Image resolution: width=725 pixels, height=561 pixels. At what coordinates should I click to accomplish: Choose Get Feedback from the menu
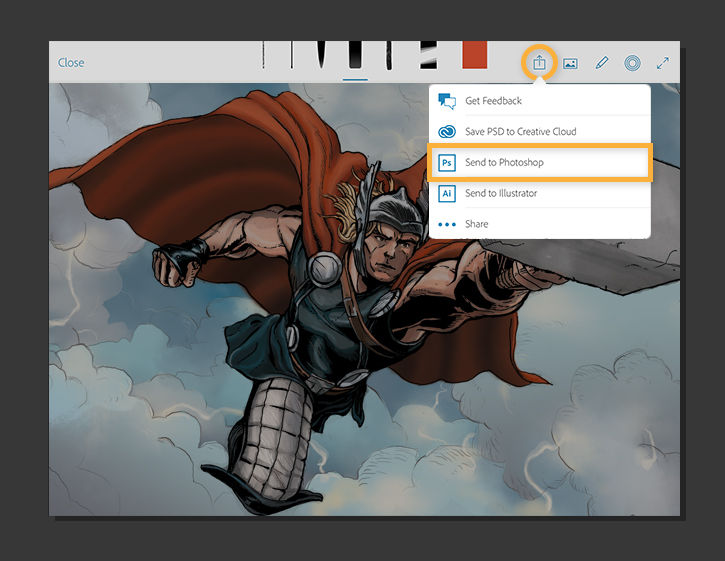[493, 101]
